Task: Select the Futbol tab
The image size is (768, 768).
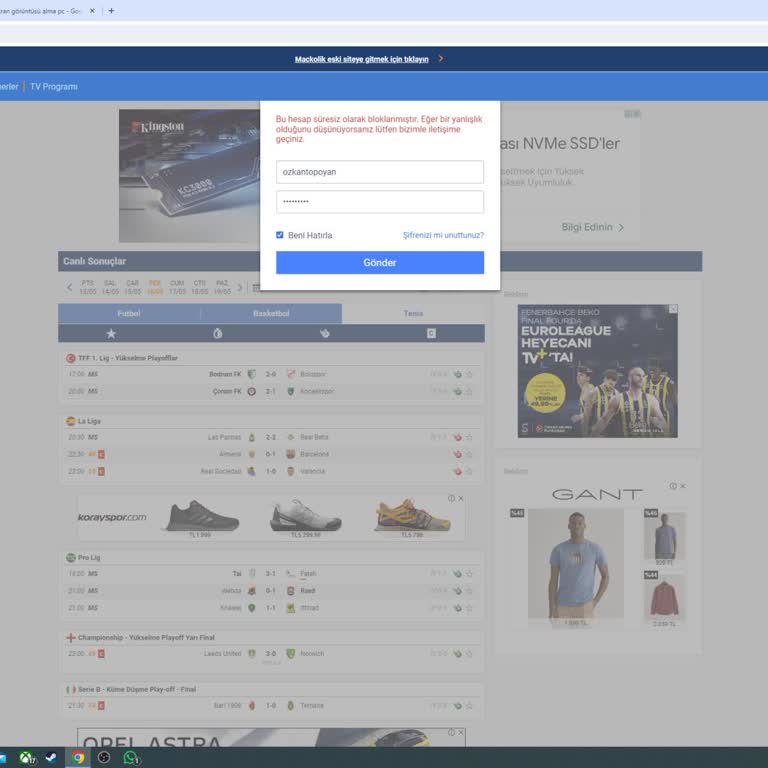Action: pos(129,313)
